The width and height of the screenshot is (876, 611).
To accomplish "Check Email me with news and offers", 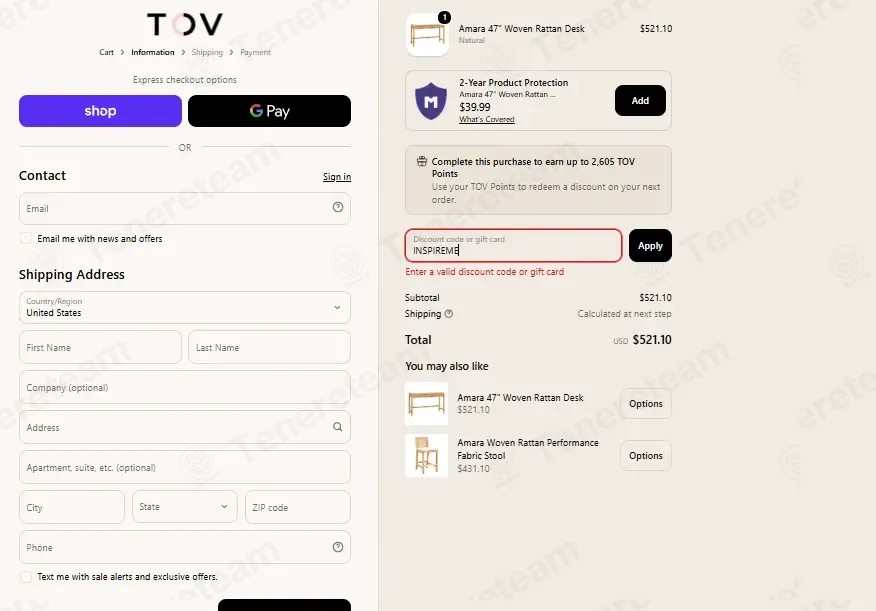I will (26, 238).
